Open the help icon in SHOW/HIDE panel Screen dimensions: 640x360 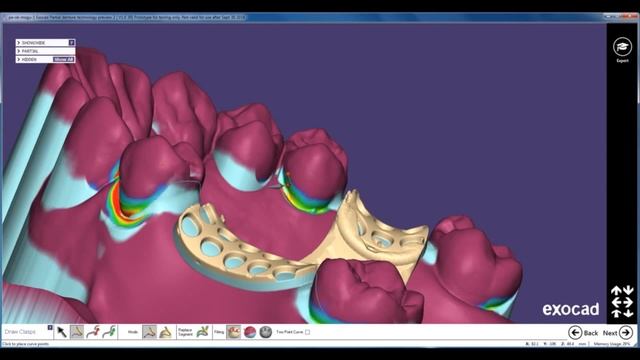(x=71, y=42)
